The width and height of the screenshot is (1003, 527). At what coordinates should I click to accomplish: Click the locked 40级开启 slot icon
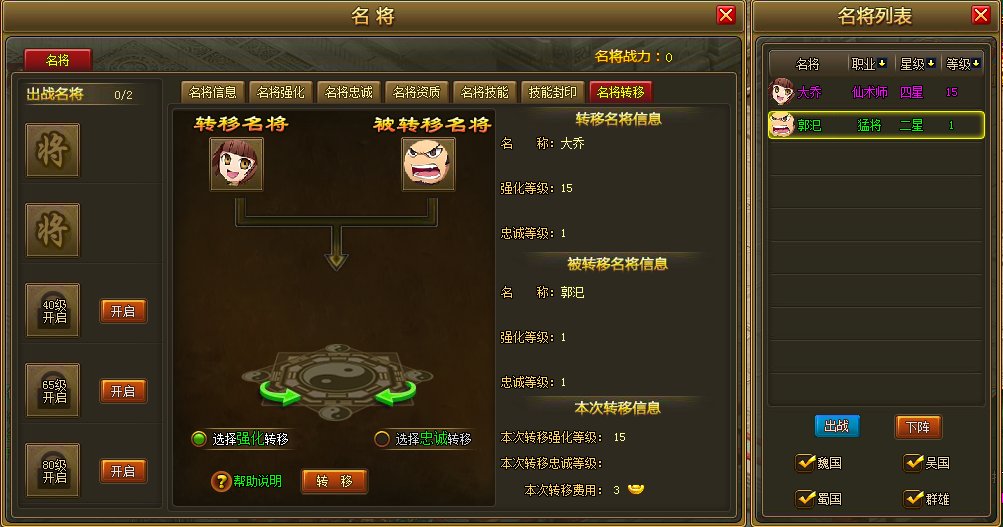(52, 310)
